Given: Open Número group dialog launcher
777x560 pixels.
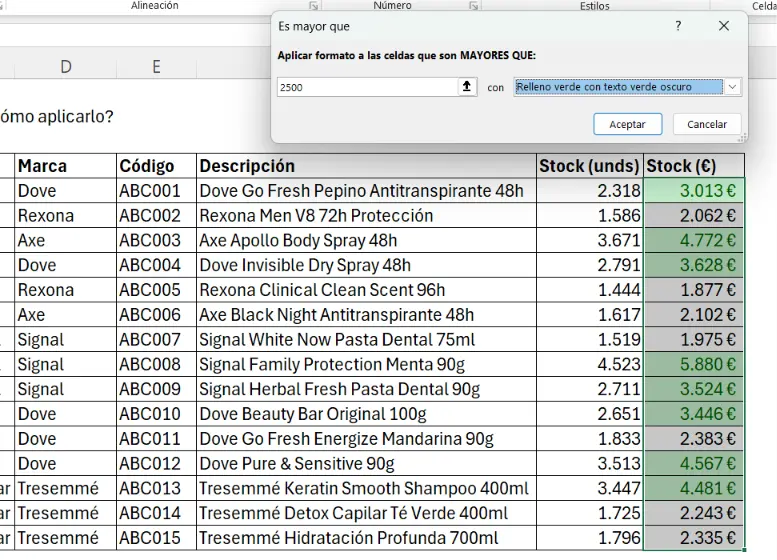Looking at the screenshot, I should pos(474,5).
